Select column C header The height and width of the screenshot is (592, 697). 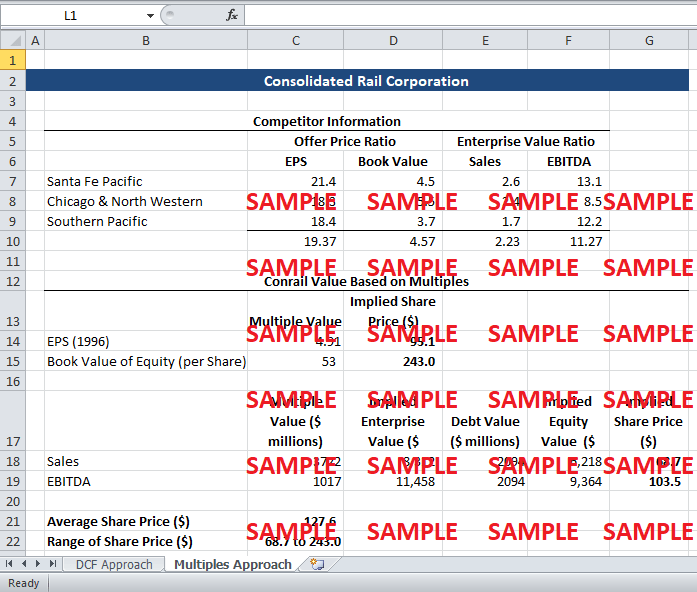tap(296, 40)
